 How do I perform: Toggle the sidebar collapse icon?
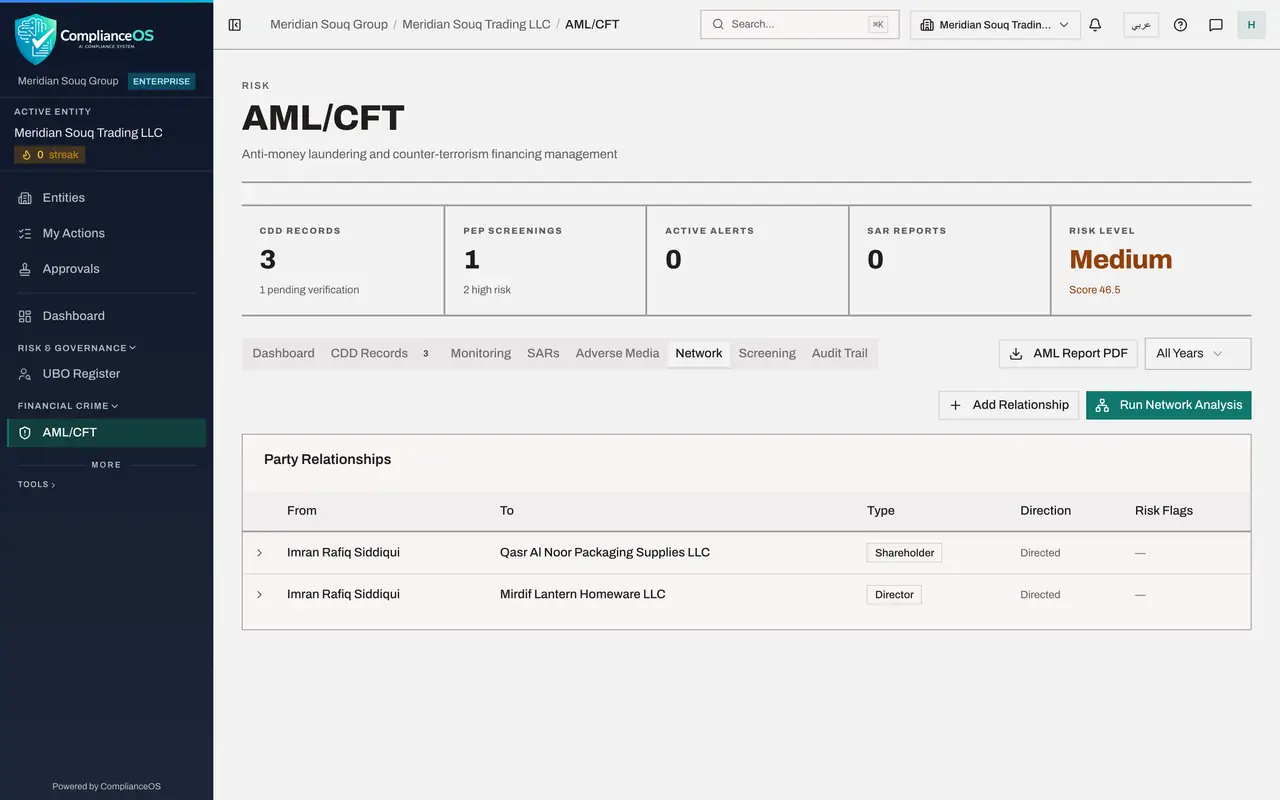[x=235, y=24]
